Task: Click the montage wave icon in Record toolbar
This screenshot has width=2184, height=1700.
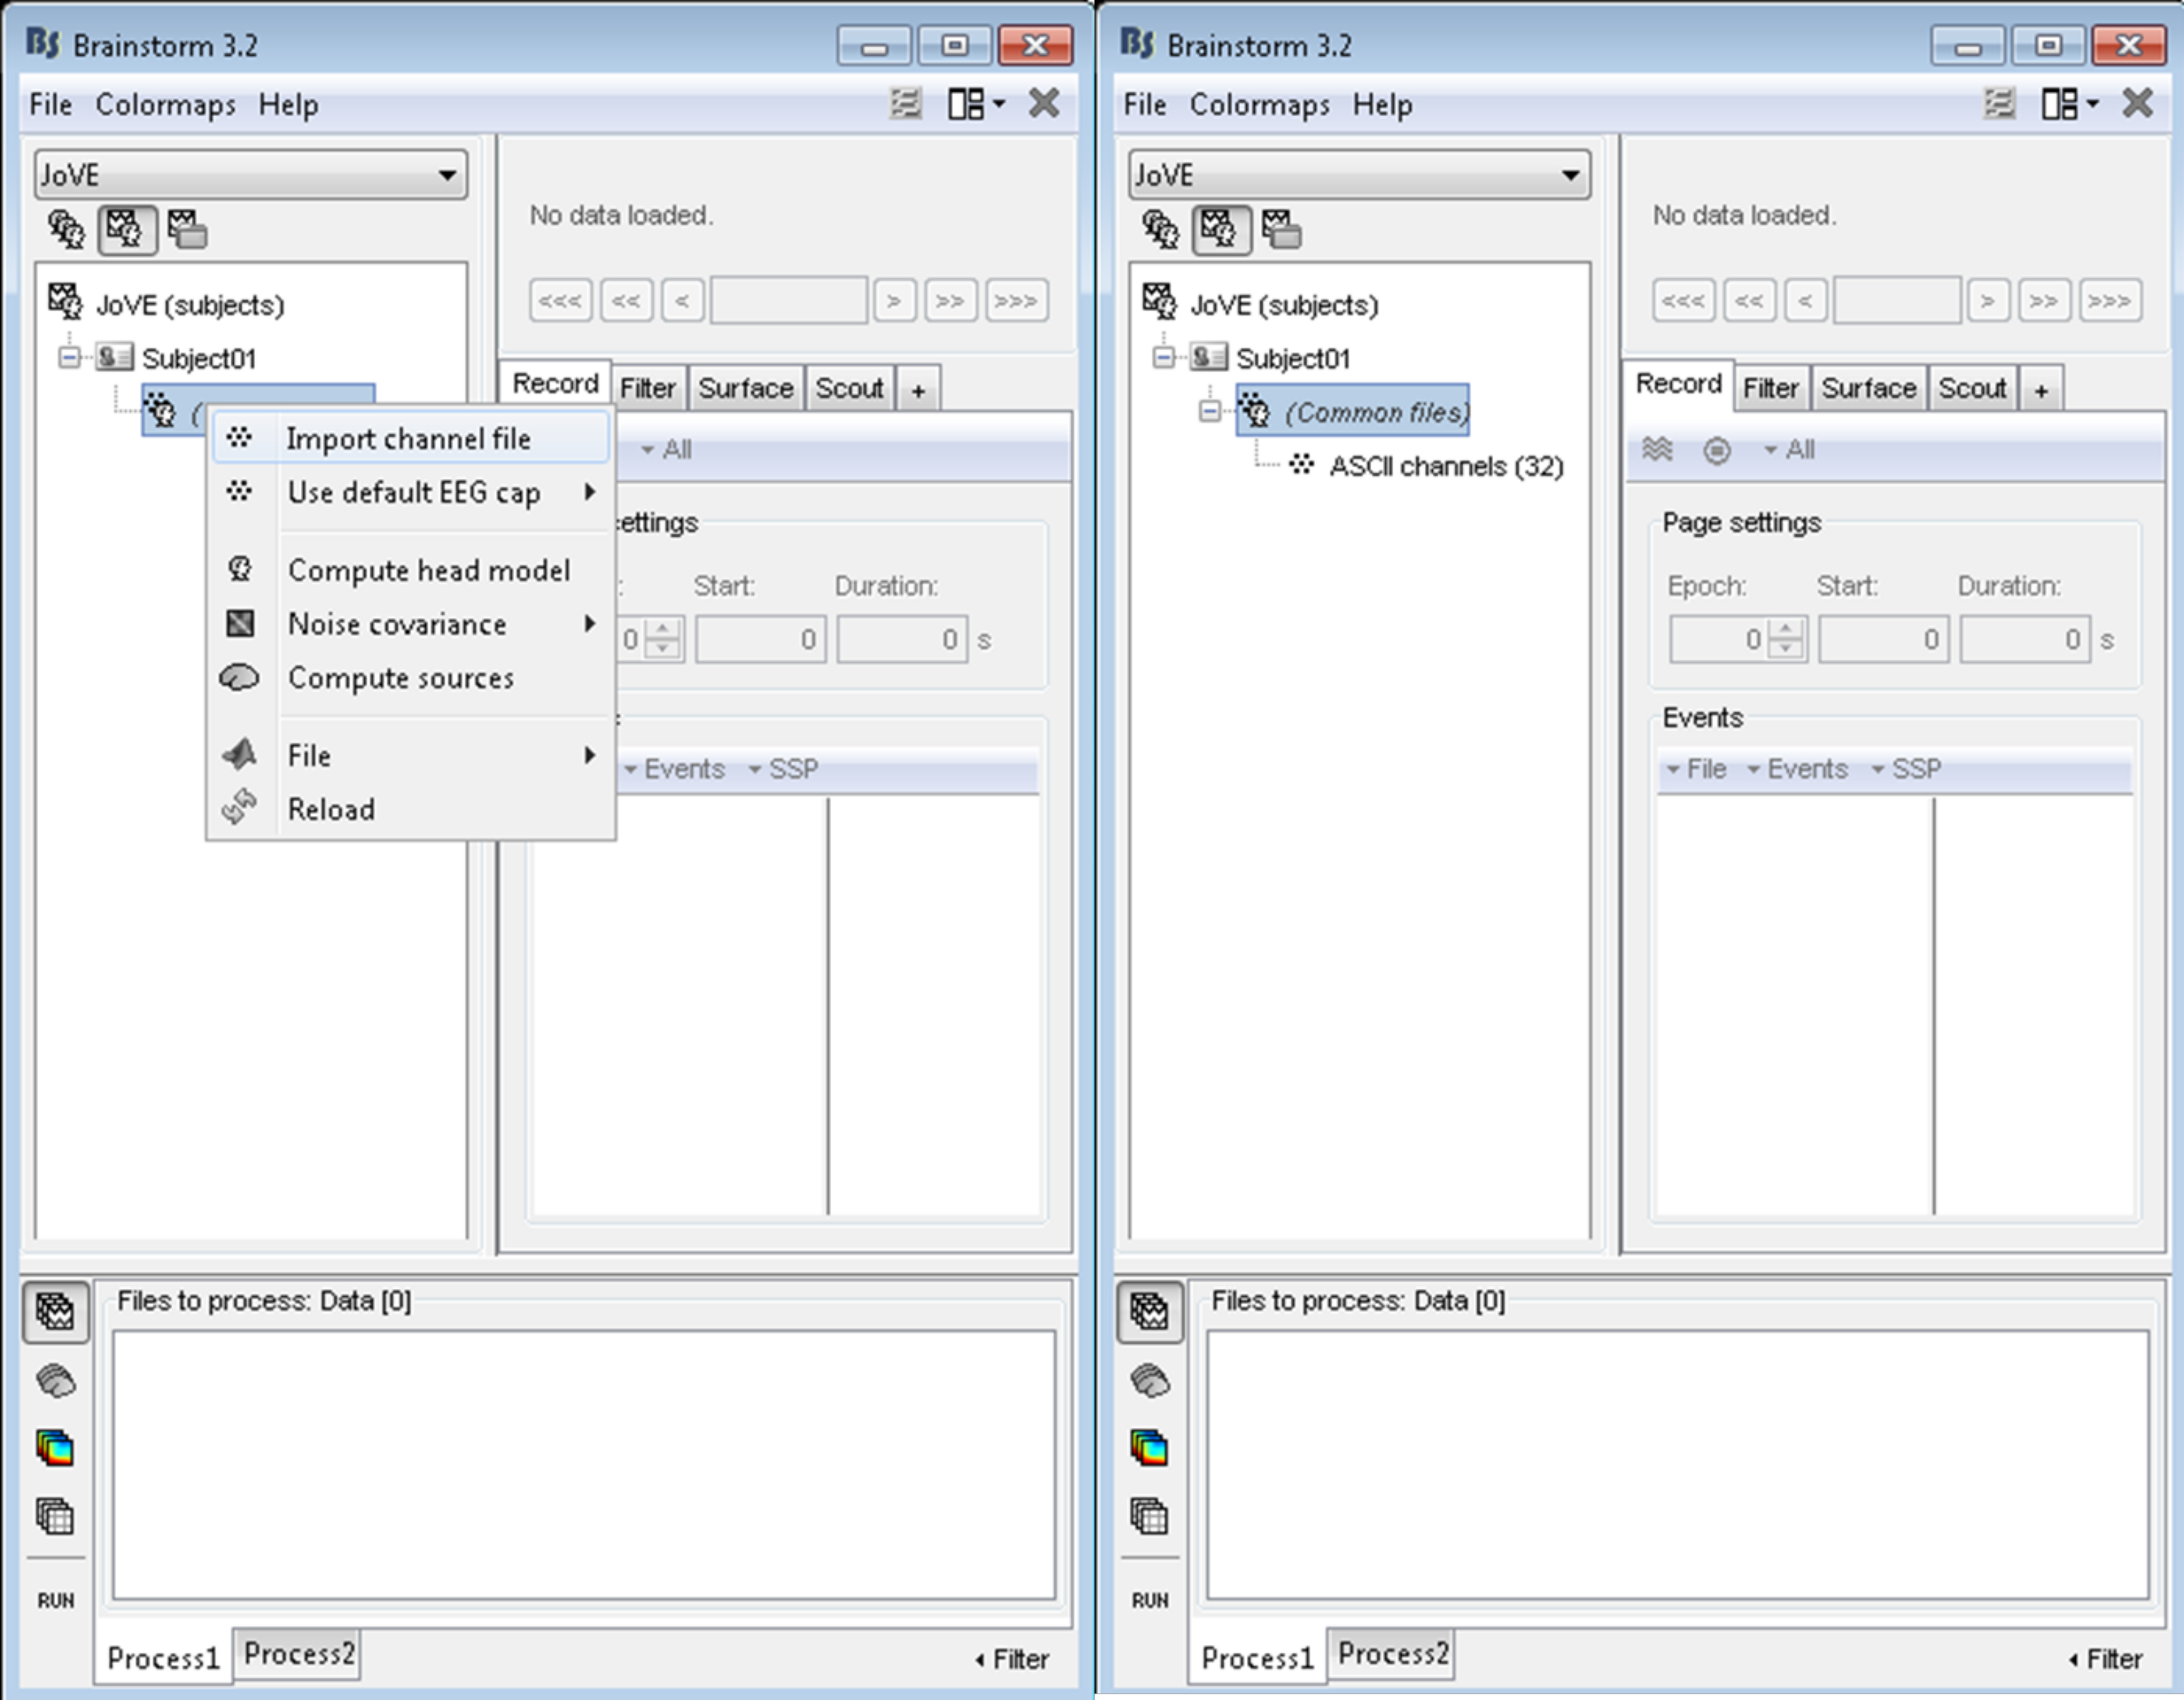Action: point(1657,450)
